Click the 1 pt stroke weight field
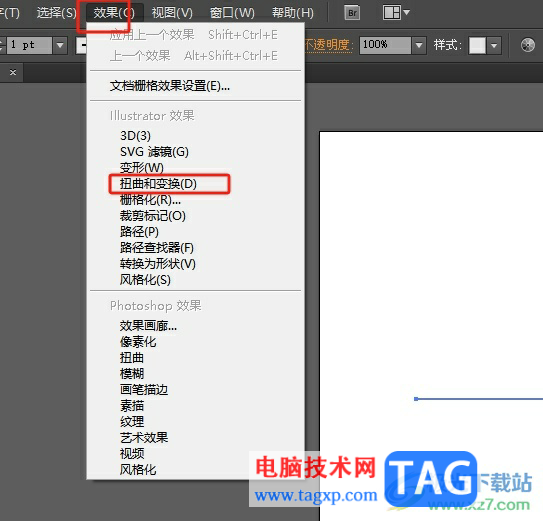The image size is (543, 521). pos(29,45)
